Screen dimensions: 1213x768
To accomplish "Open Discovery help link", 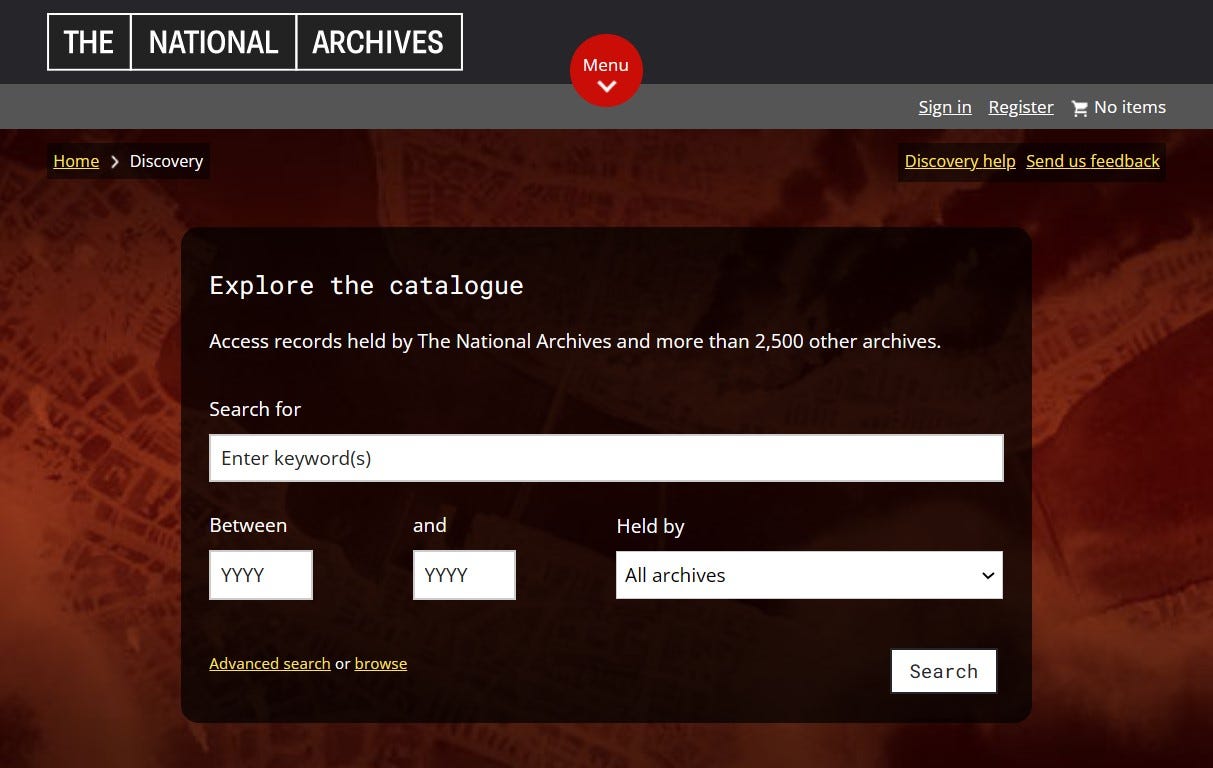I will point(960,161).
